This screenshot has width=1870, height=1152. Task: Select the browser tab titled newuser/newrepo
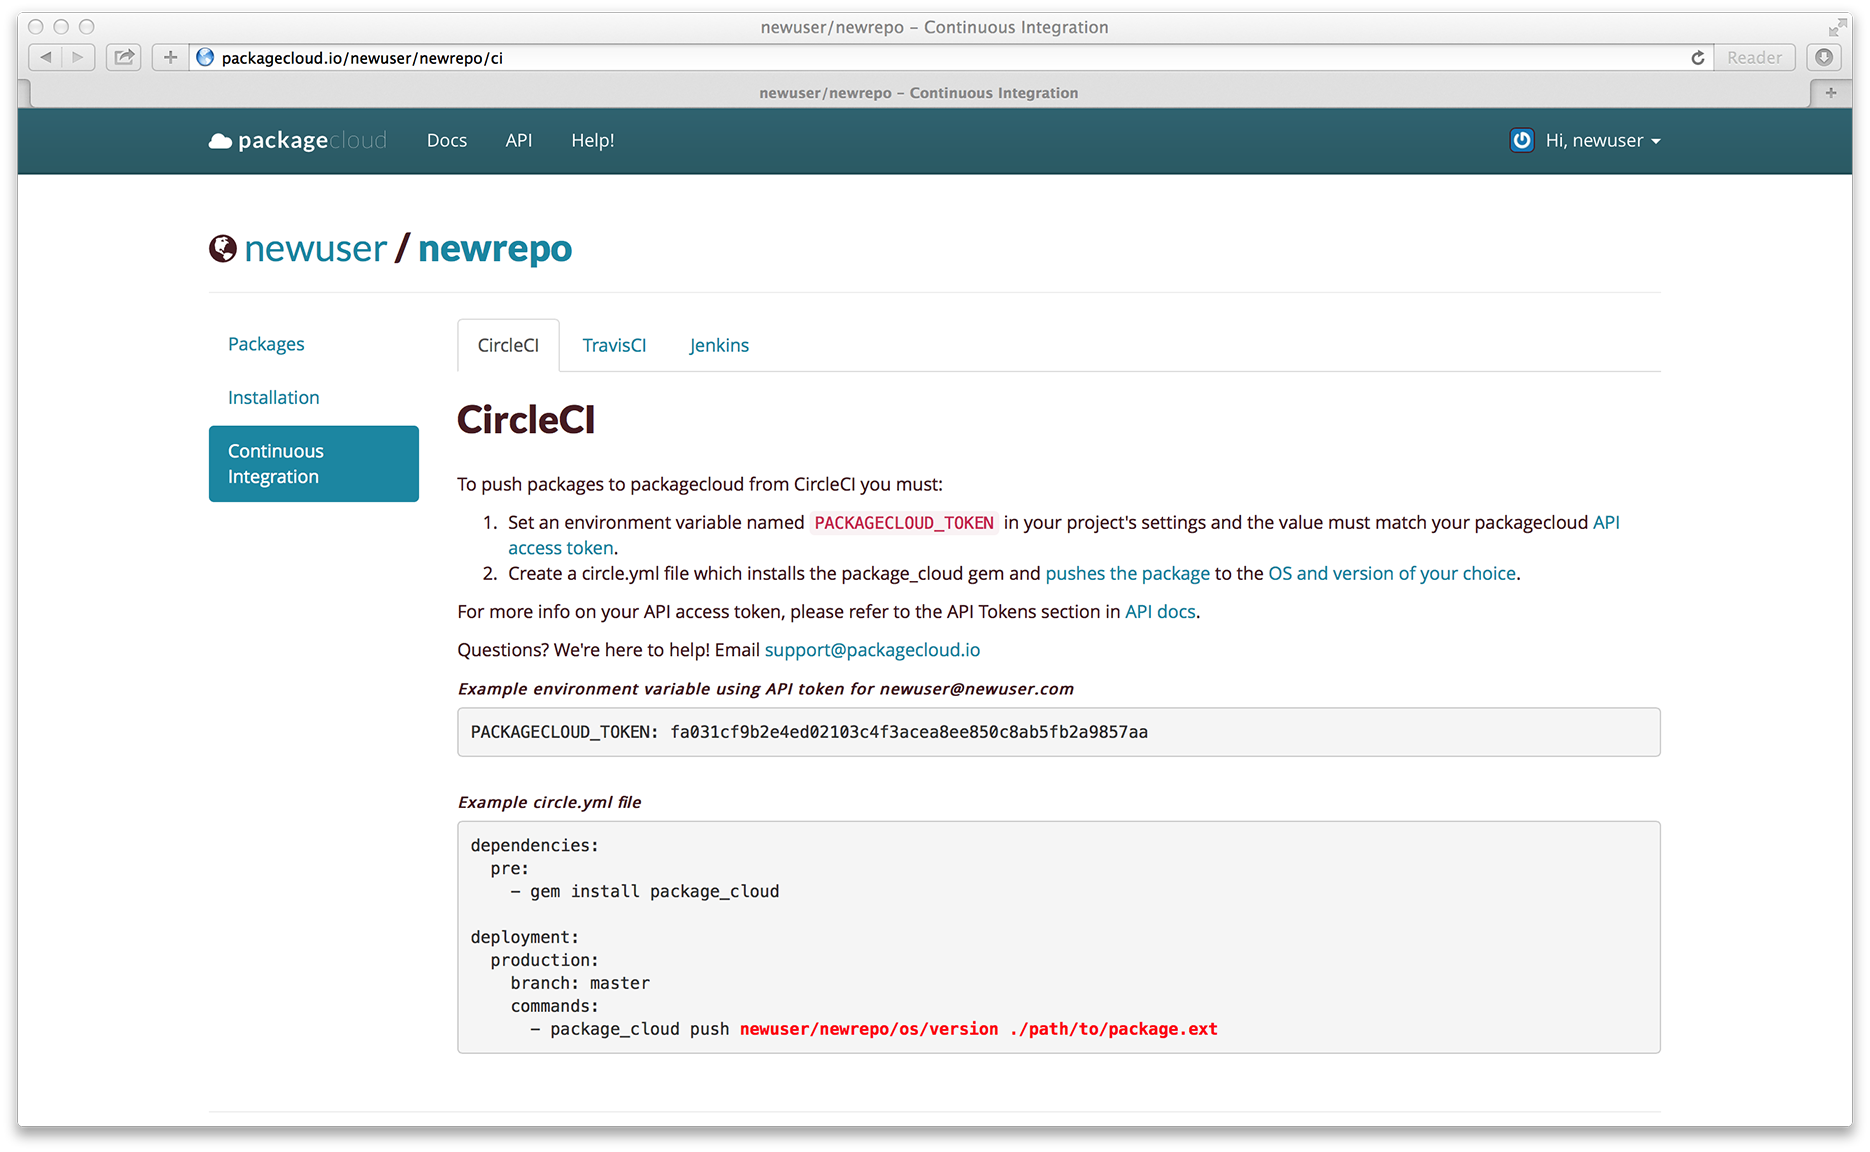[918, 93]
